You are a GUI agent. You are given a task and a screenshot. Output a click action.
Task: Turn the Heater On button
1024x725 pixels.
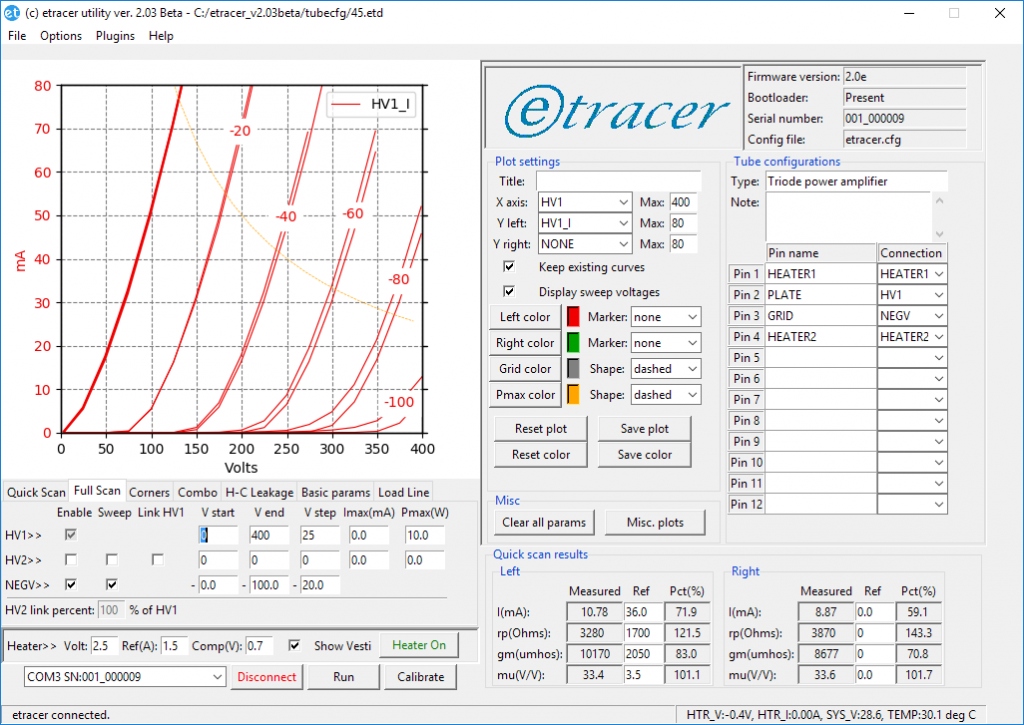point(419,645)
